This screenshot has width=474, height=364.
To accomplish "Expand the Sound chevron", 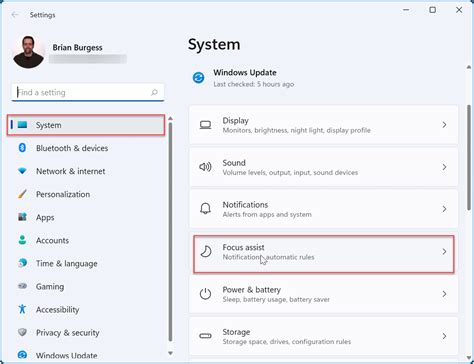I will click(444, 167).
